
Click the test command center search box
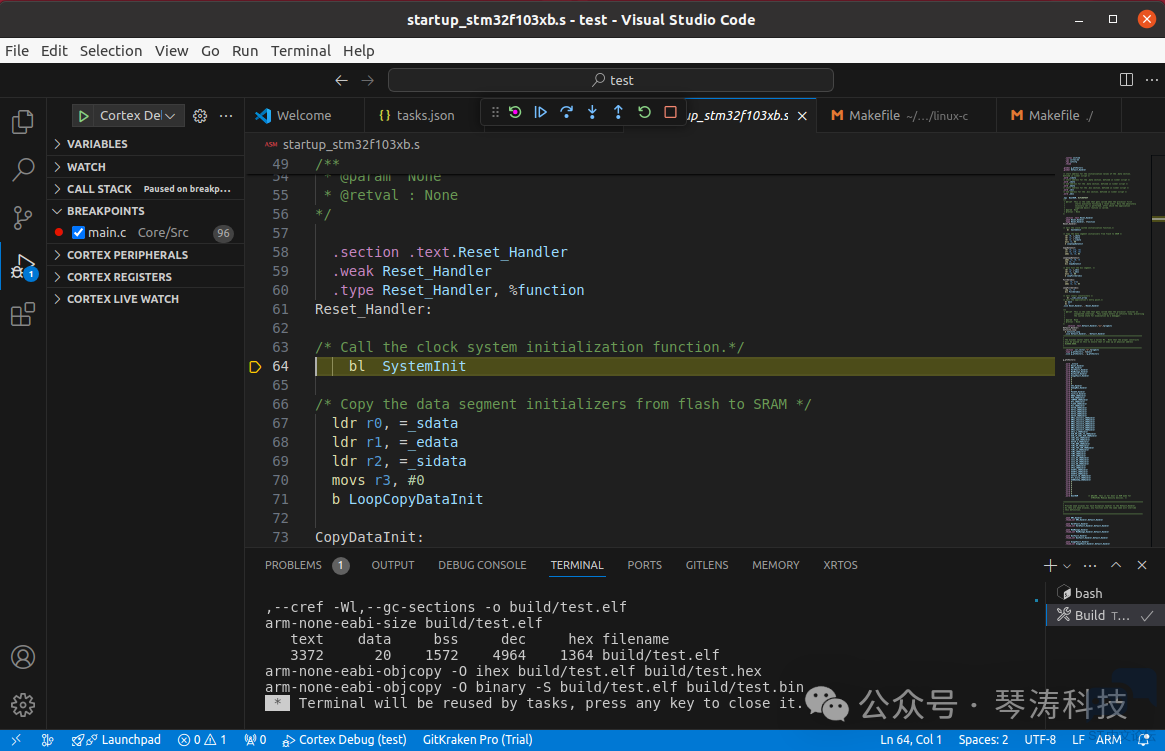[611, 80]
